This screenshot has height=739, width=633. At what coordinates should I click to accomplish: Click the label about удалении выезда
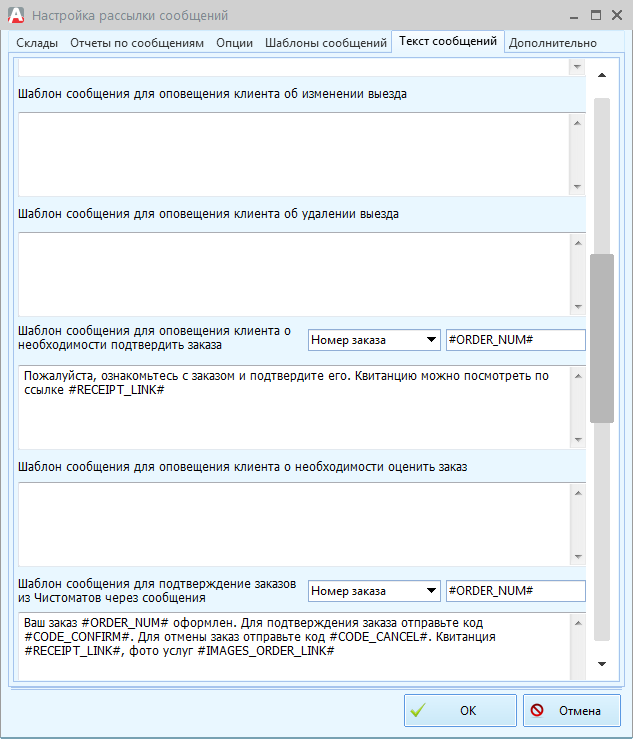208,214
